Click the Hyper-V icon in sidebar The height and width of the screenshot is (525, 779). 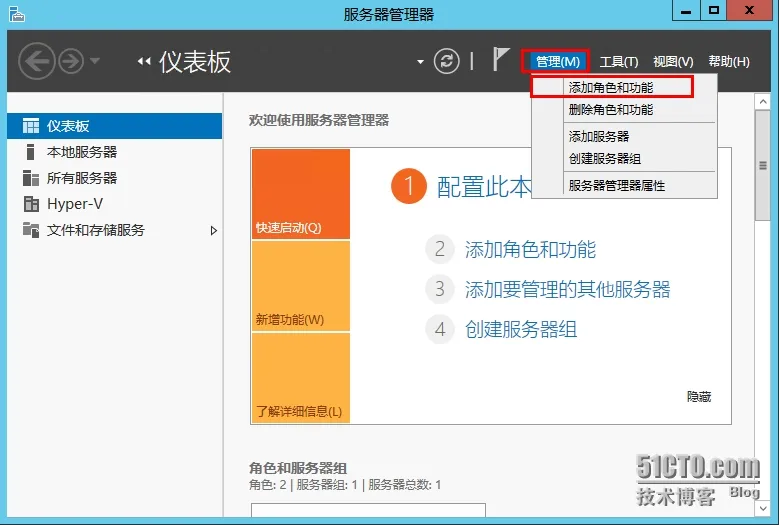pyautogui.click(x=31, y=204)
